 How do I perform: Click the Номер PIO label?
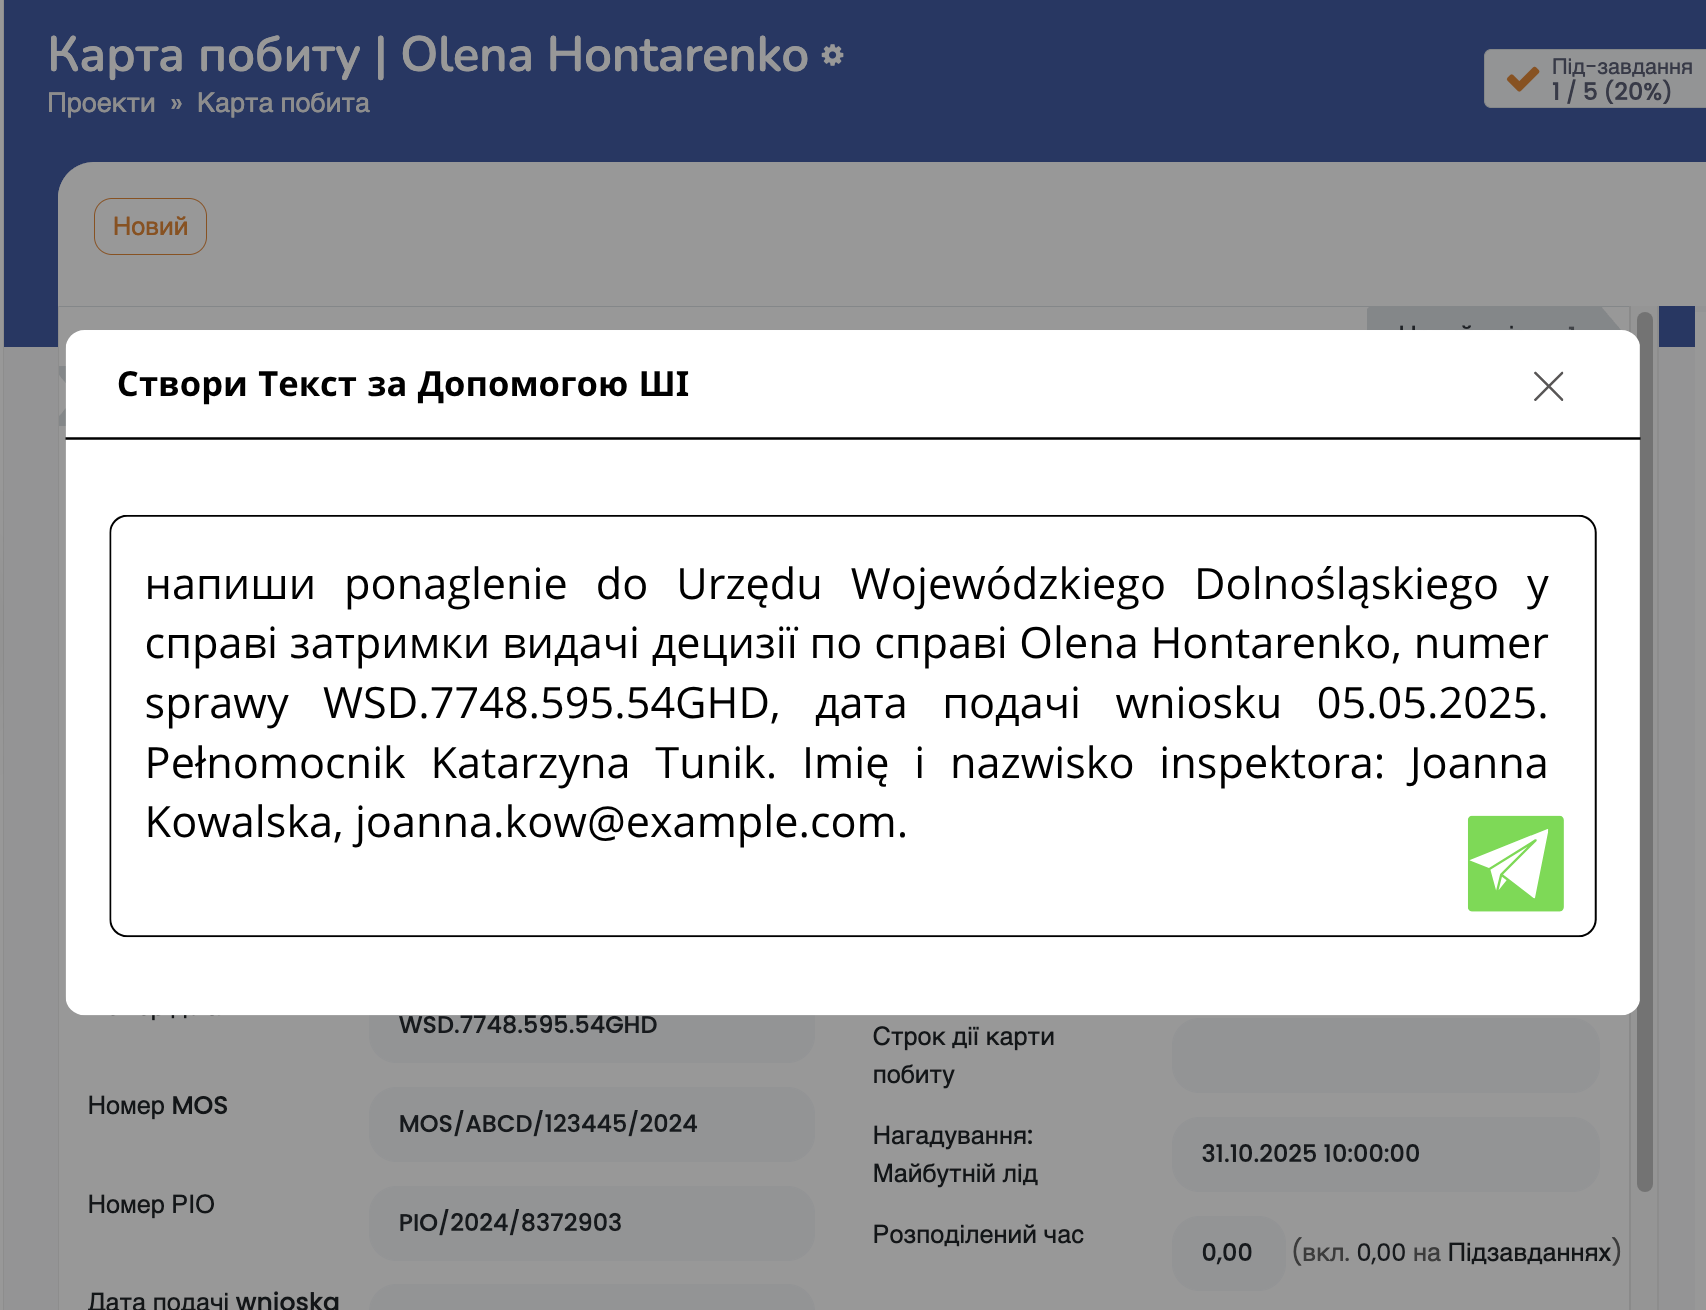(x=151, y=1204)
